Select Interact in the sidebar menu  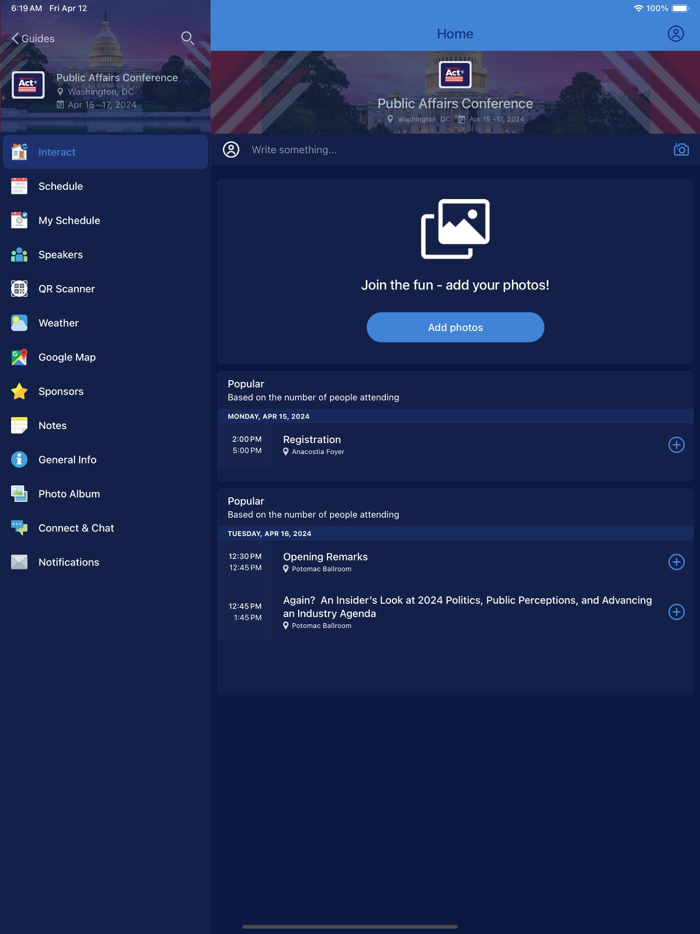tap(105, 152)
